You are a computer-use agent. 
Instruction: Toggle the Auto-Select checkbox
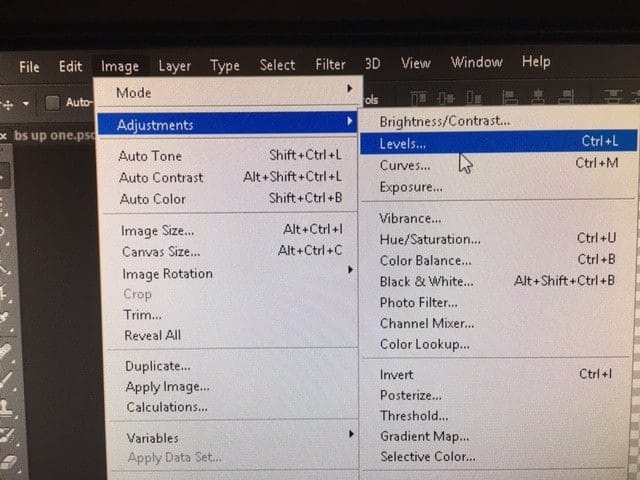pos(53,102)
